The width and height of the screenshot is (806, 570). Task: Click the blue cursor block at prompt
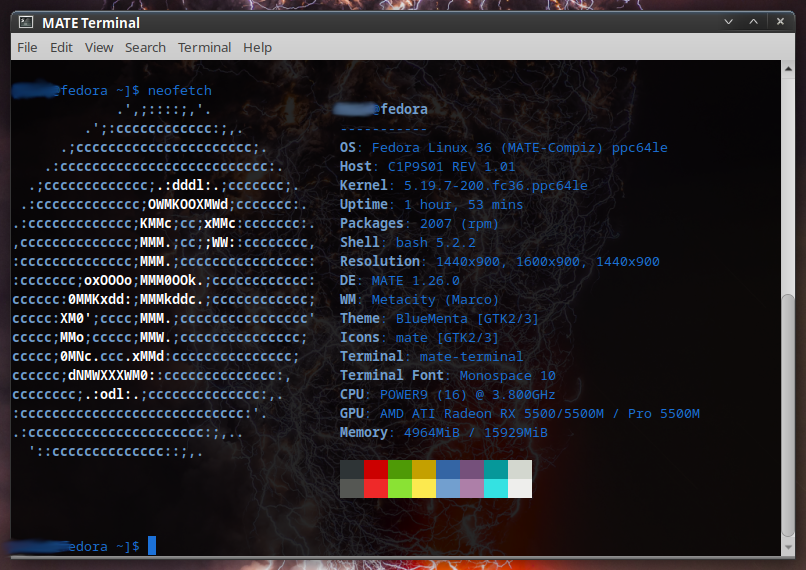pos(152,545)
